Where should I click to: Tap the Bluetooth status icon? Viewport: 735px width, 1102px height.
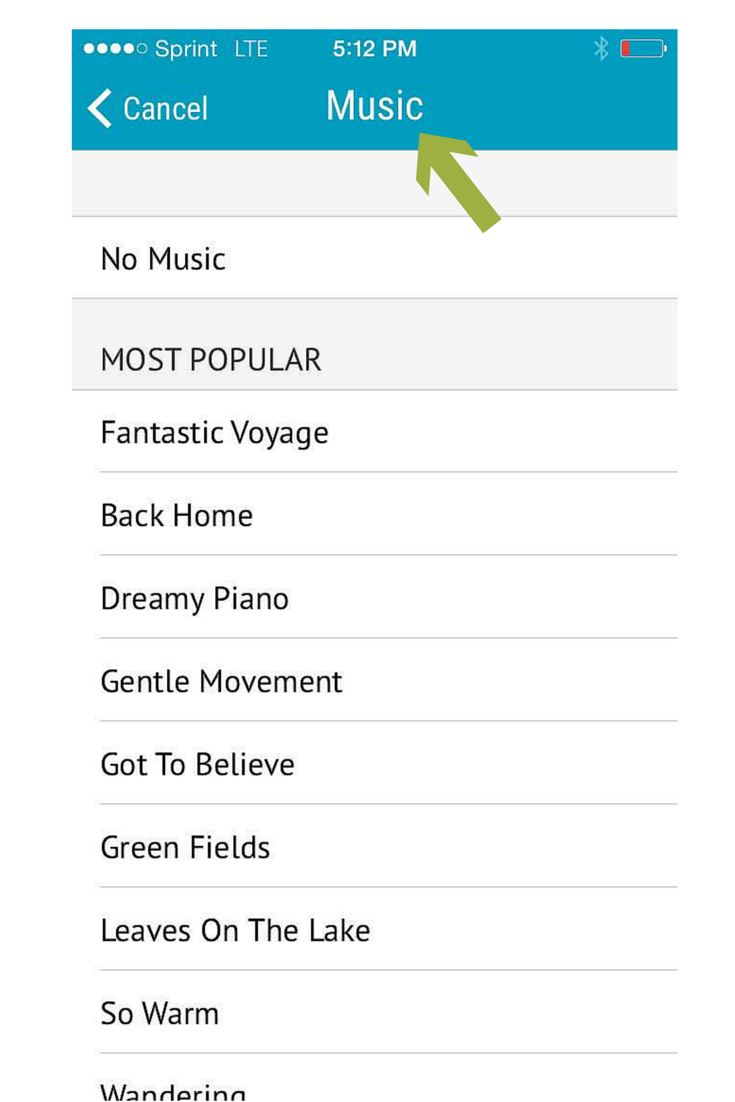(601, 48)
